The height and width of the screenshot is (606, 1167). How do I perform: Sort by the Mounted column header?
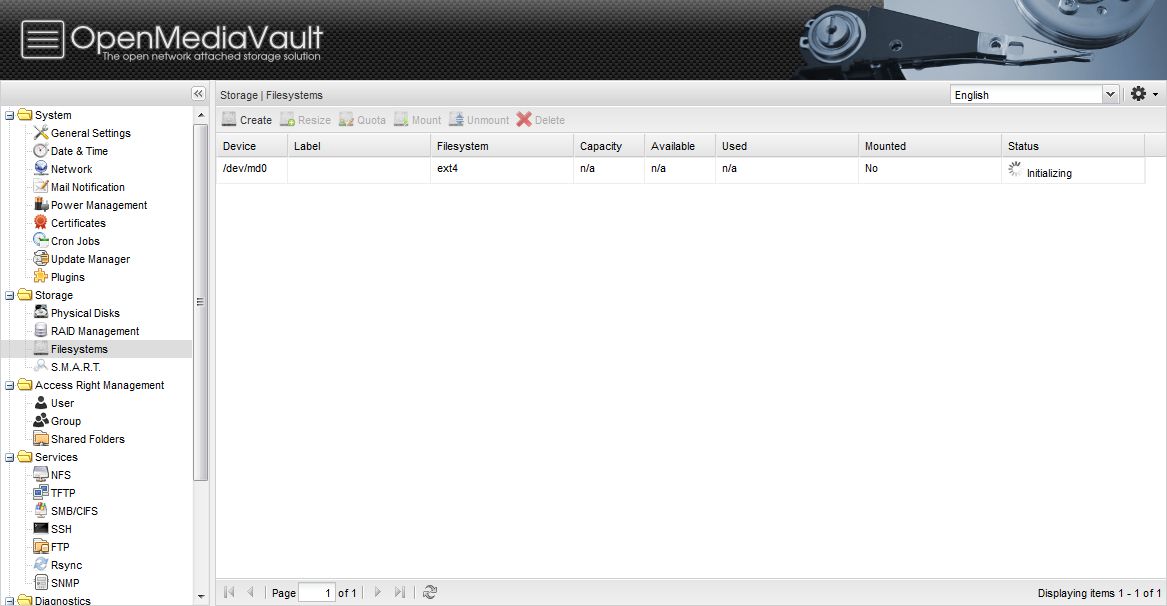[x=930, y=146]
